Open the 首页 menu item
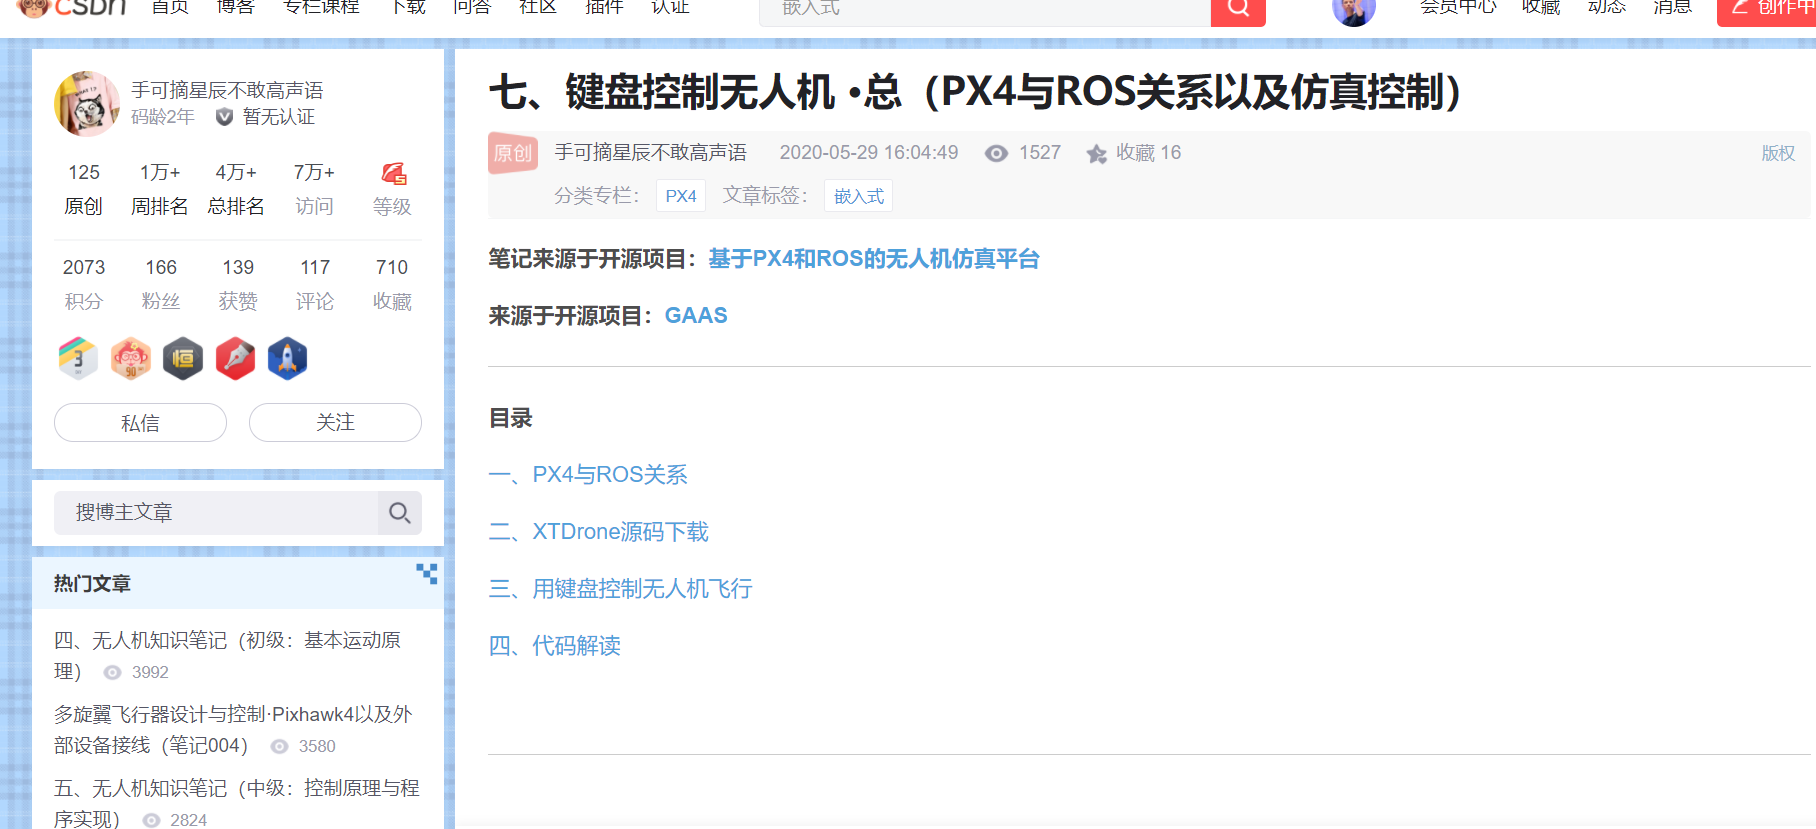 [x=170, y=8]
